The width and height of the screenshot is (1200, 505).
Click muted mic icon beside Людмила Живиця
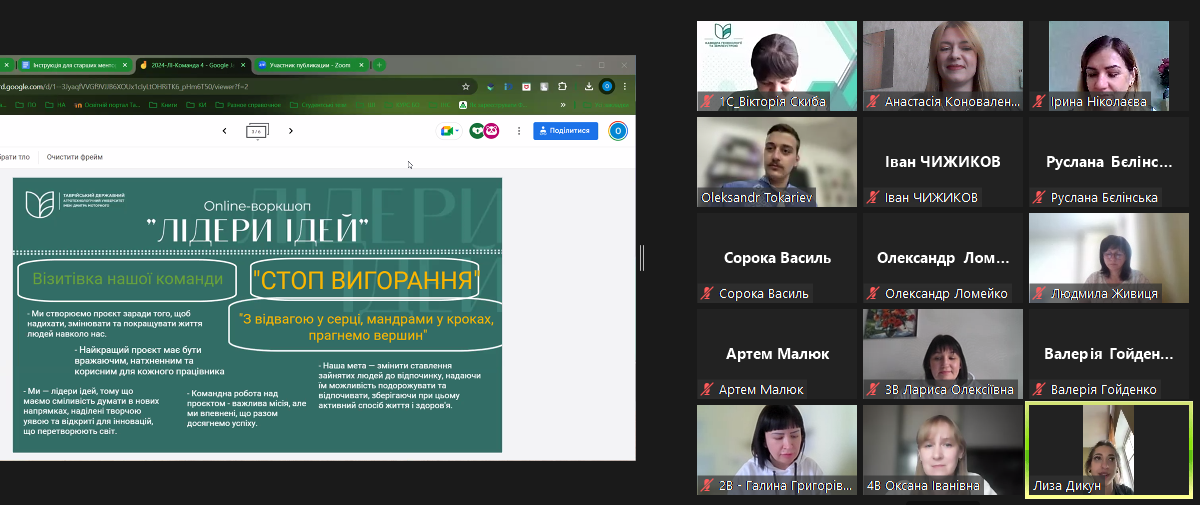pos(1040,294)
